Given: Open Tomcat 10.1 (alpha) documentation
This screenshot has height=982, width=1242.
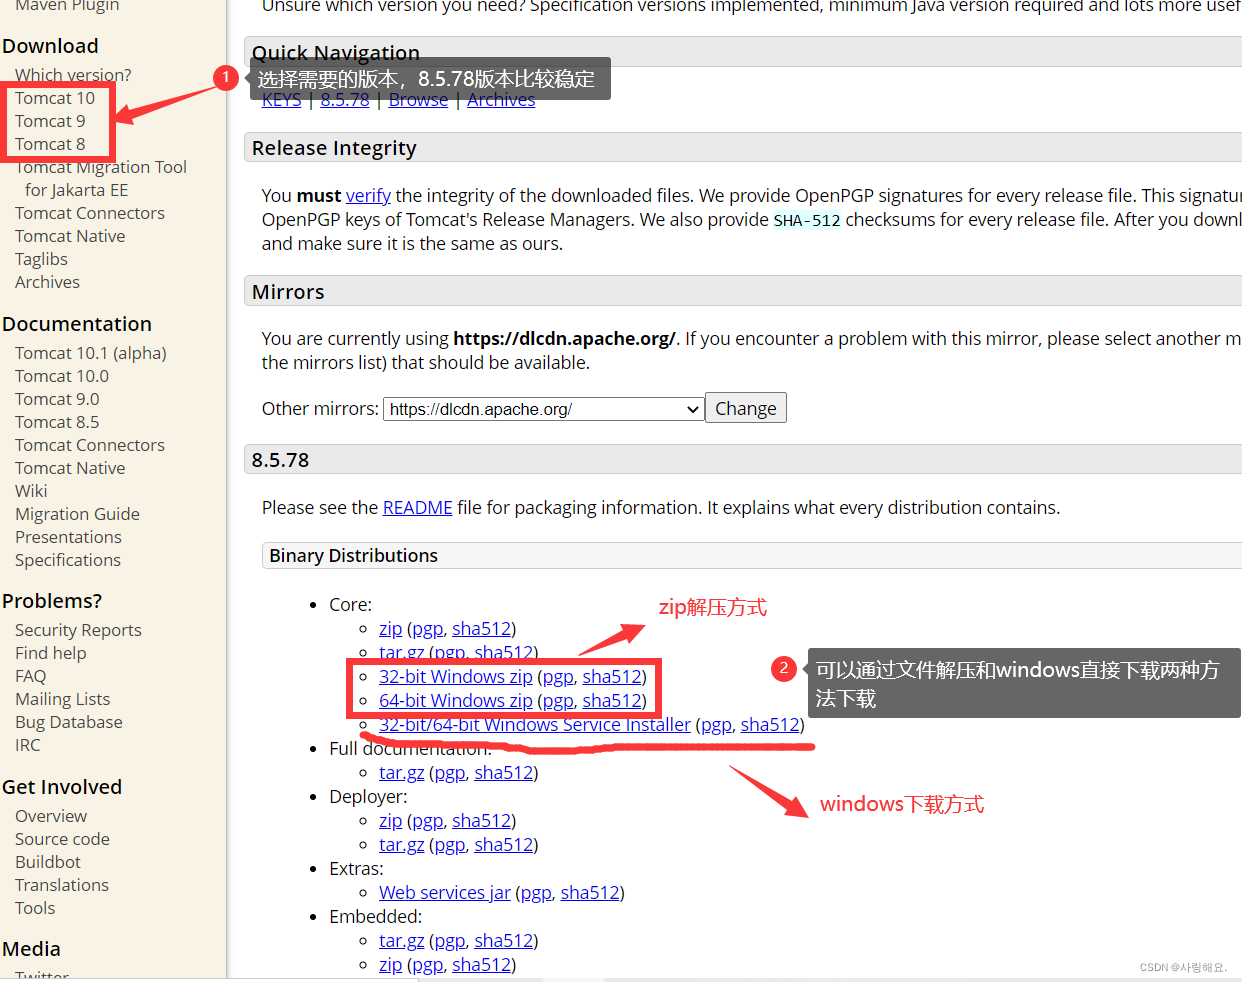Looking at the screenshot, I should click(x=91, y=353).
